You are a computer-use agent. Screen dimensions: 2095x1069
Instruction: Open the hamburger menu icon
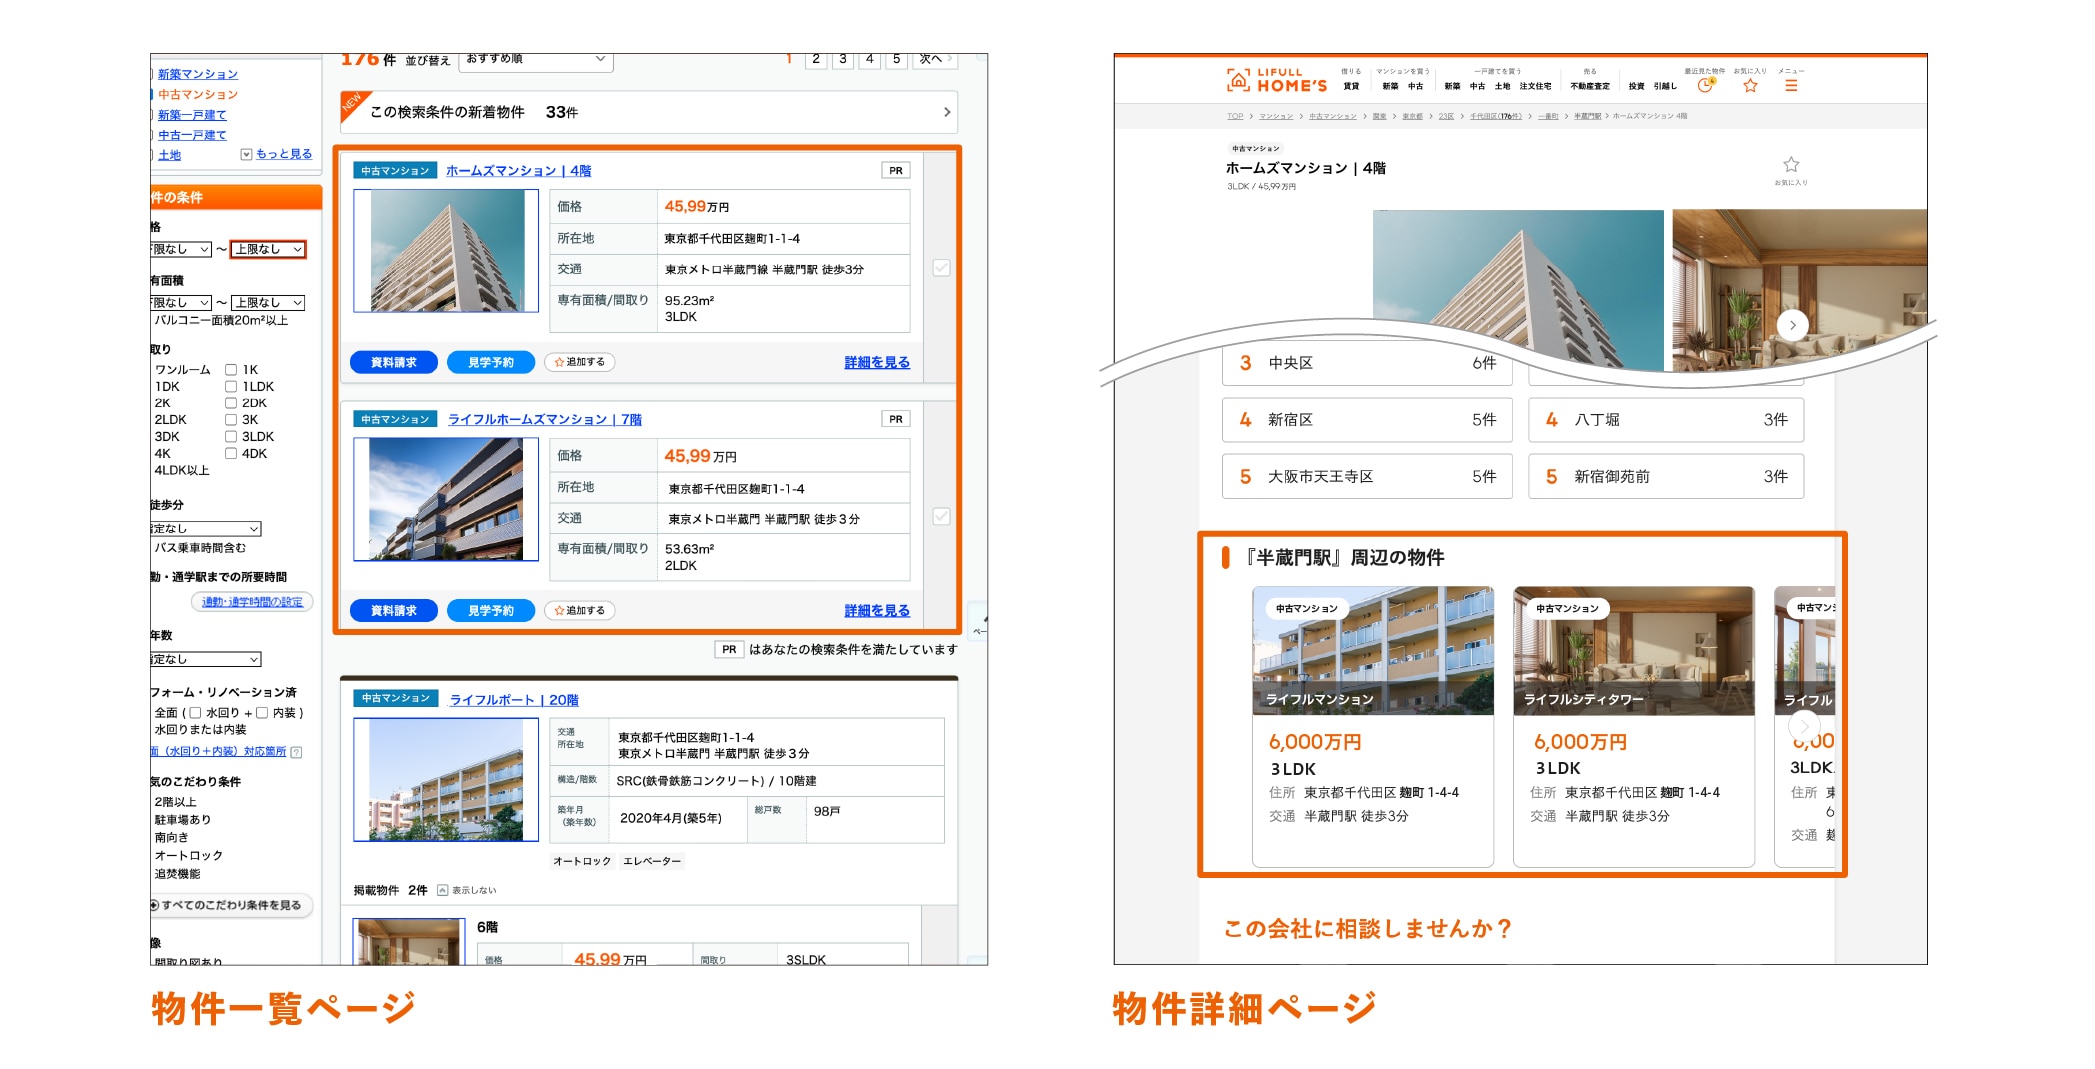point(1791,86)
